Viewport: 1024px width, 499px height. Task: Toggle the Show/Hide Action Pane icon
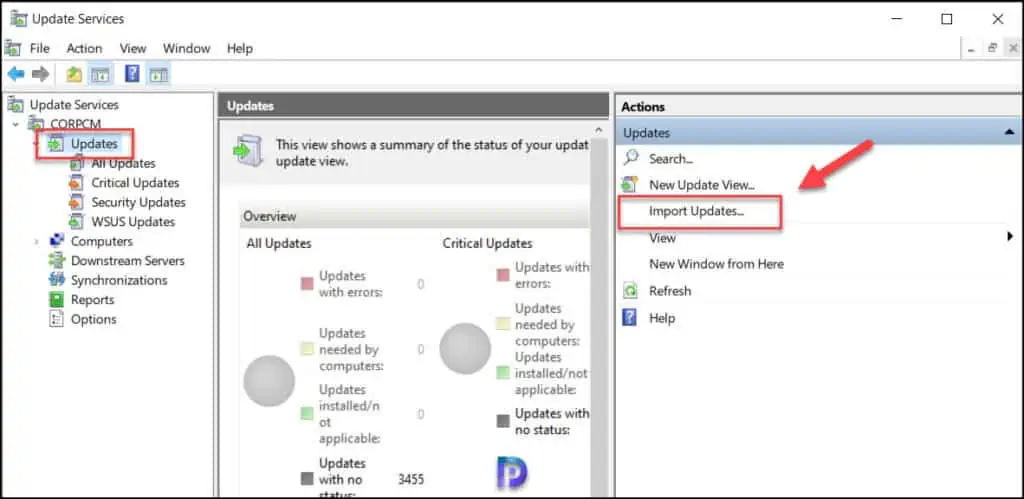click(158, 74)
